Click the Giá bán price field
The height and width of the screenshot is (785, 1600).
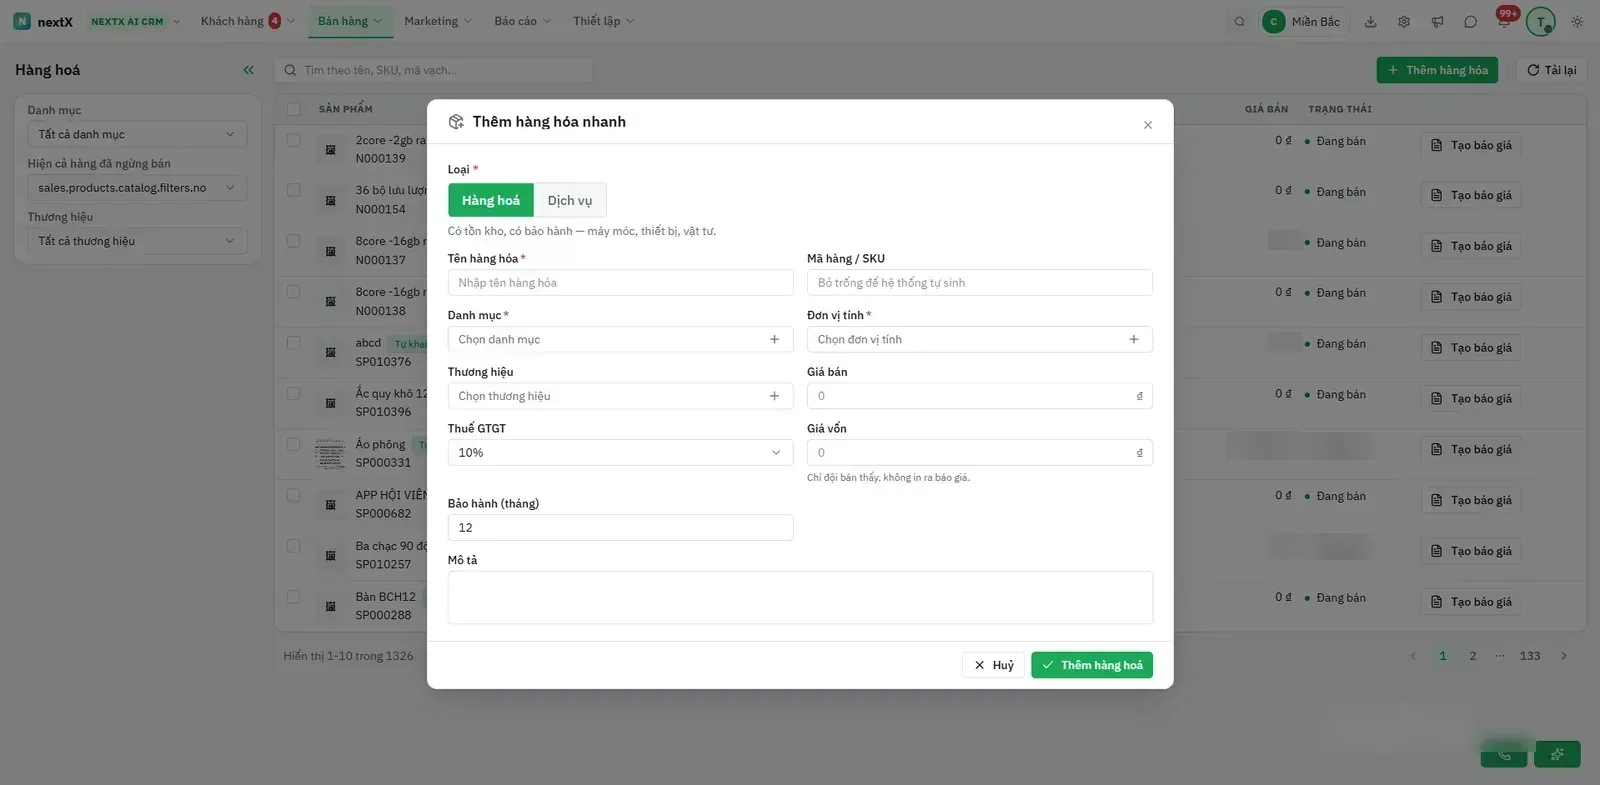click(x=980, y=396)
